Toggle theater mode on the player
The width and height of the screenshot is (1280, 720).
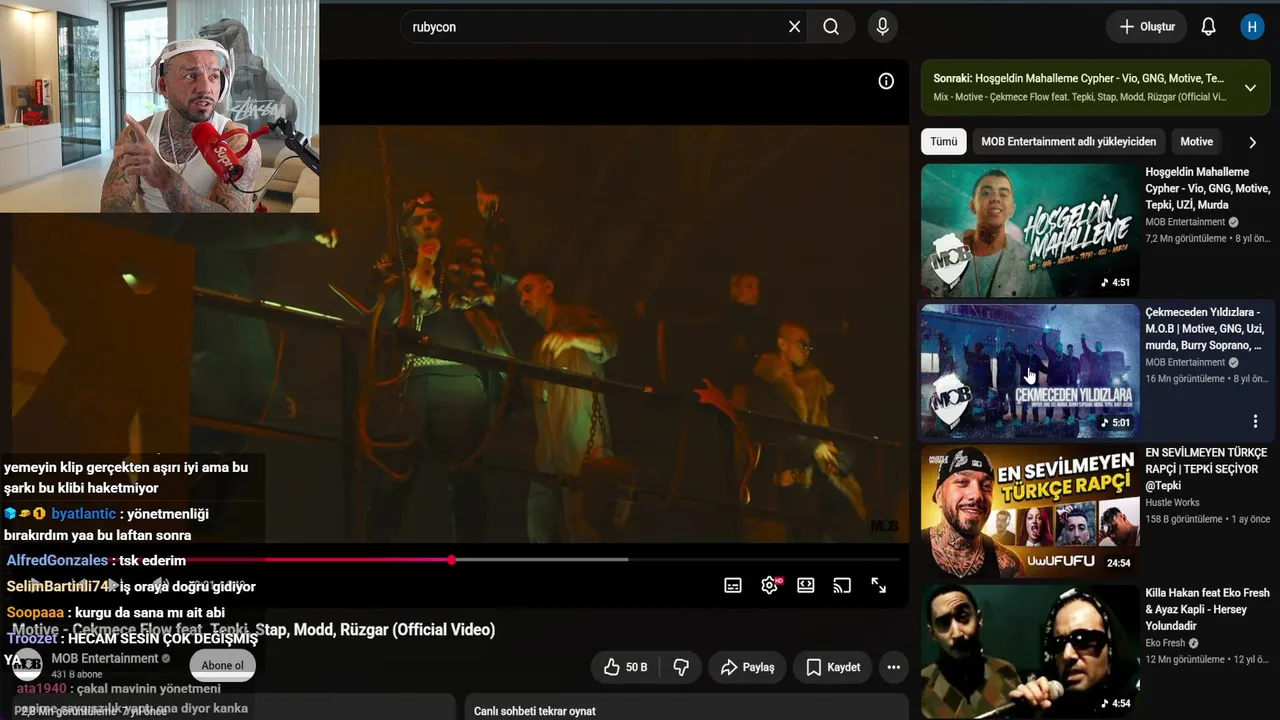[x=806, y=586]
